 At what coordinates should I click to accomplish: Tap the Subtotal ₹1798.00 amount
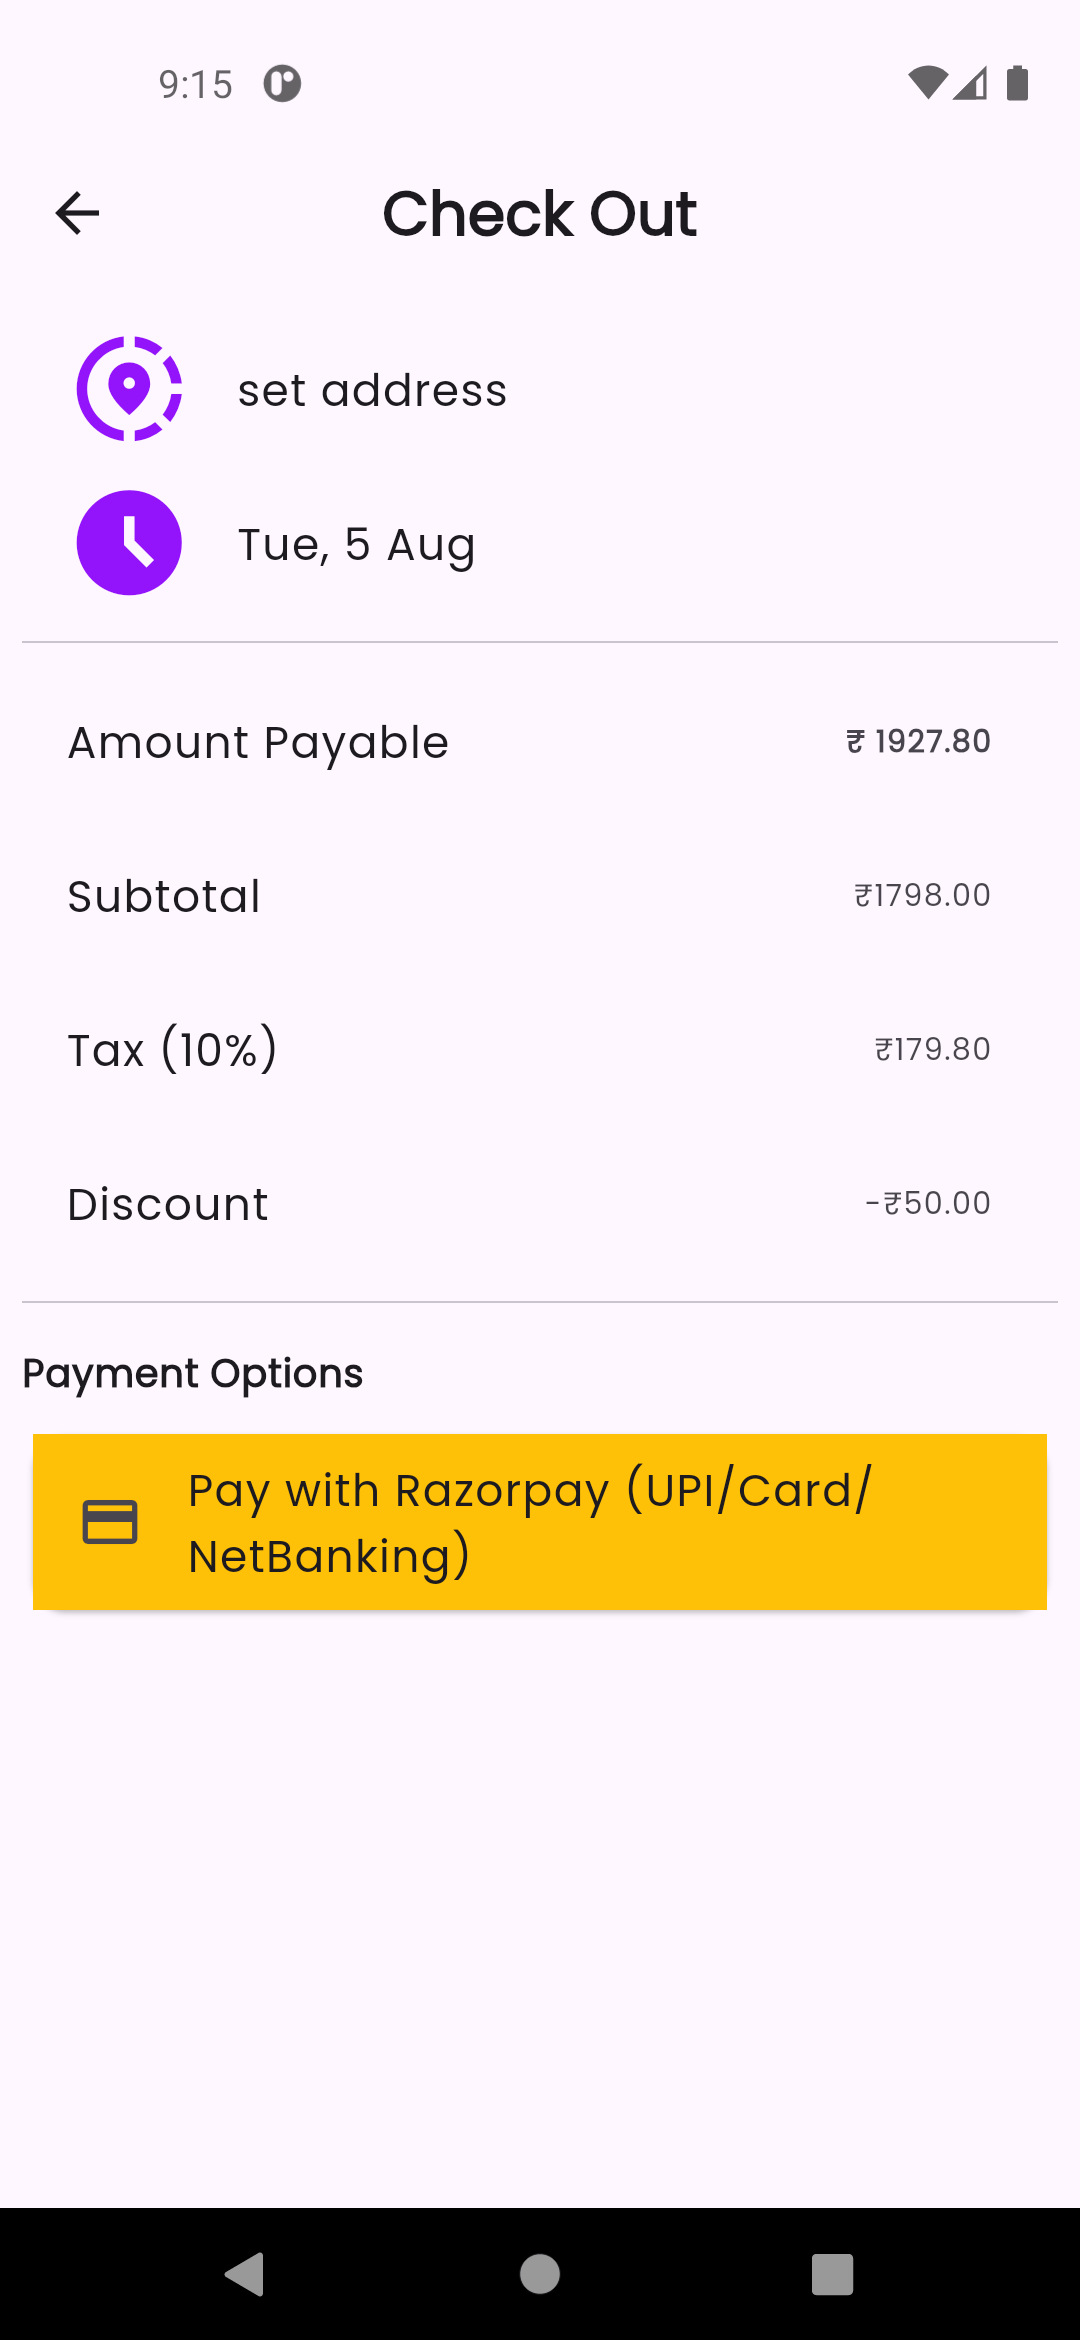click(922, 895)
